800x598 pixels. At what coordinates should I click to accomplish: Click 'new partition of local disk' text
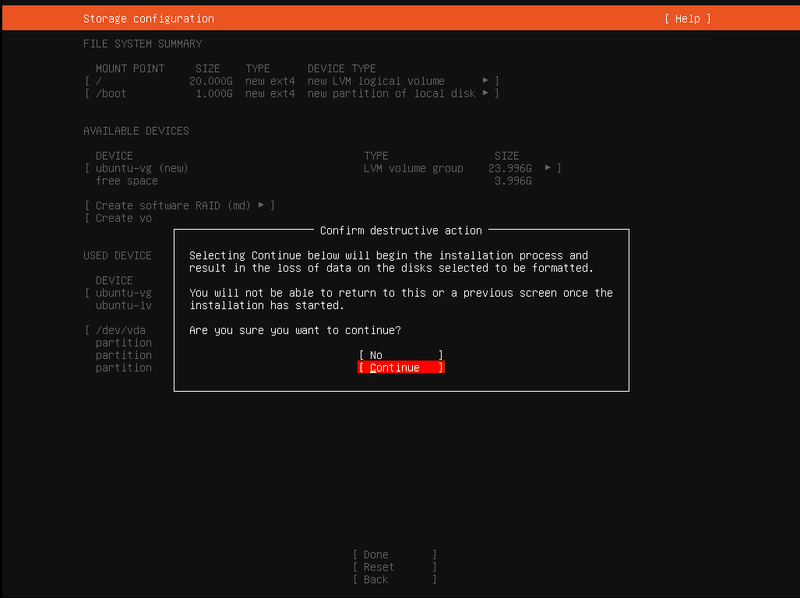[391, 93]
